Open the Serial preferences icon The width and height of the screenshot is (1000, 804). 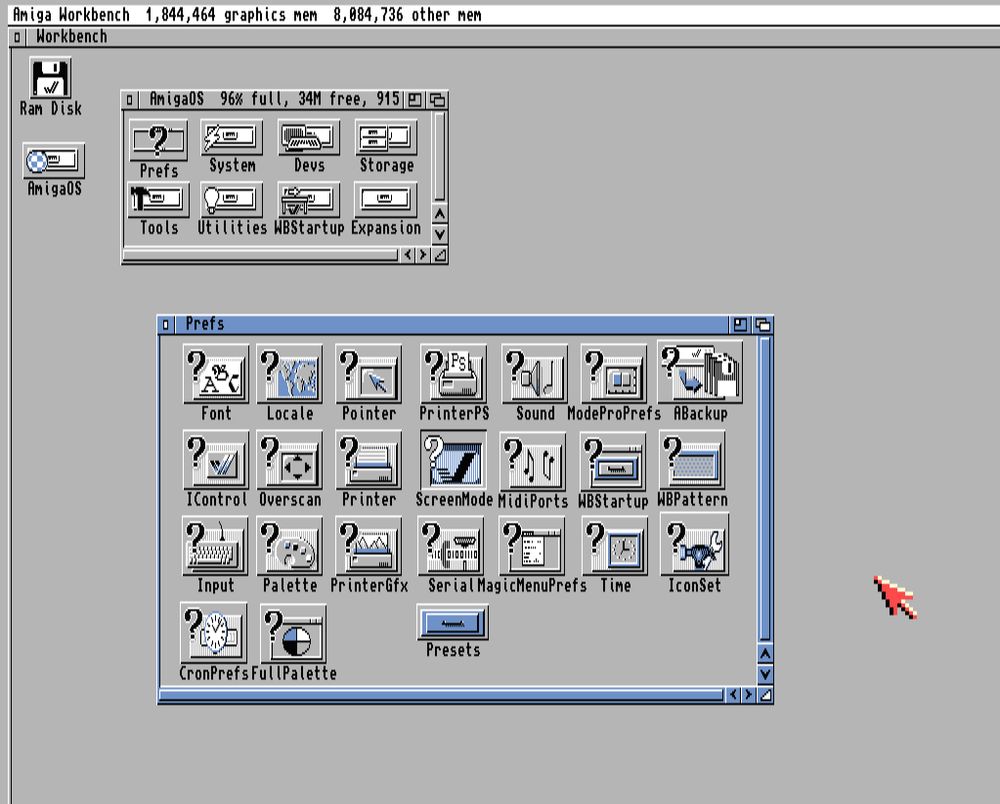pyautogui.click(x=451, y=546)
